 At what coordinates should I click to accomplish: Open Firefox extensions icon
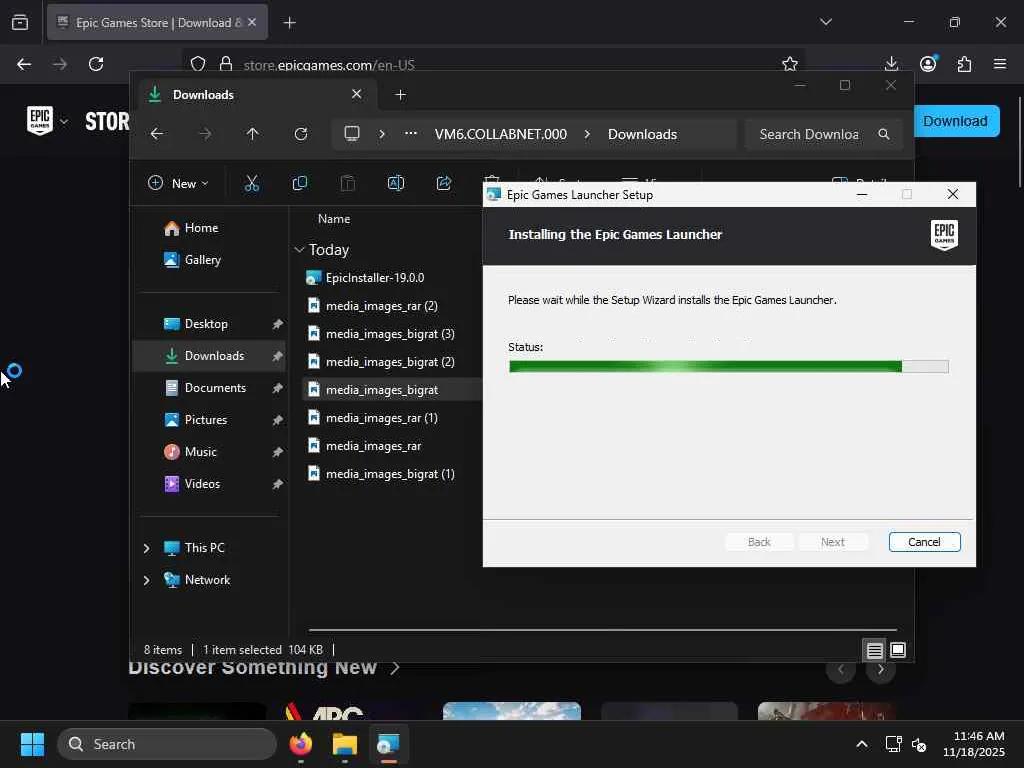965,64
